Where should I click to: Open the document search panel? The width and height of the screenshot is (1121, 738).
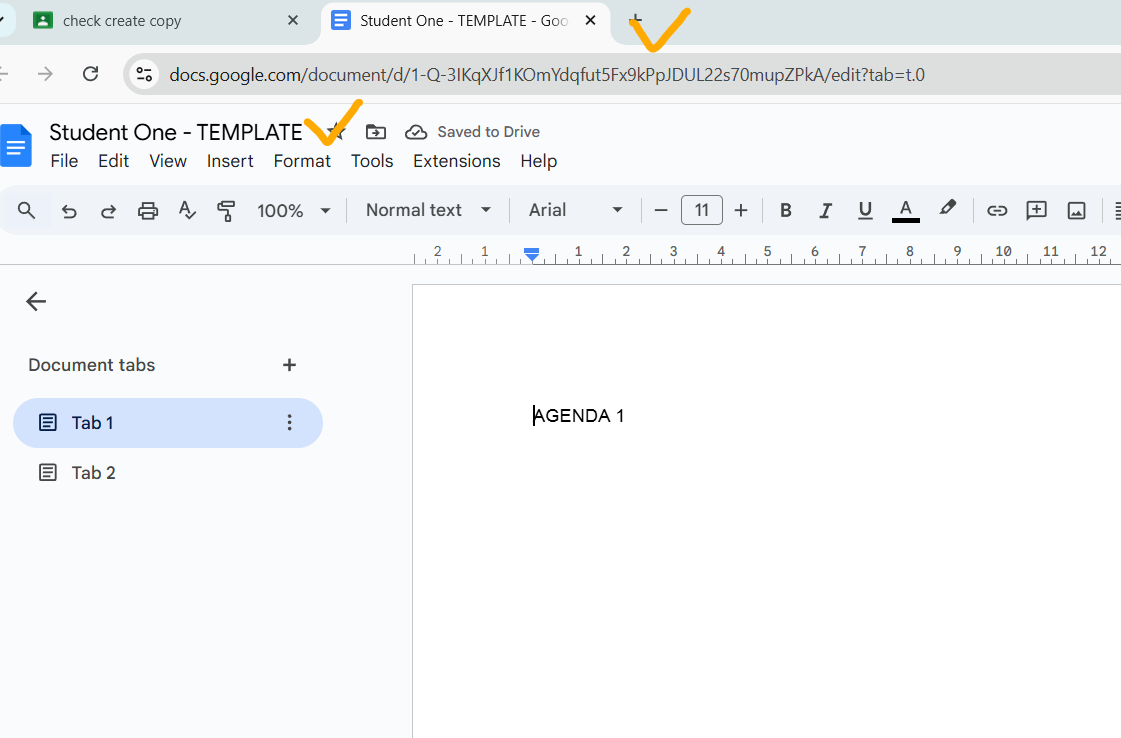[27, 210]
